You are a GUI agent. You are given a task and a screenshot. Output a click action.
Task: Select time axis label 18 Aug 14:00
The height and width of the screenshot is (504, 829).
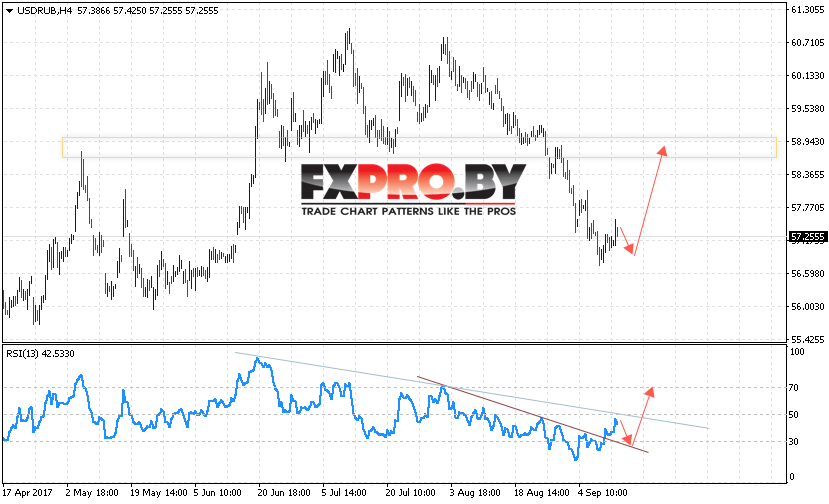pos(541,493)
